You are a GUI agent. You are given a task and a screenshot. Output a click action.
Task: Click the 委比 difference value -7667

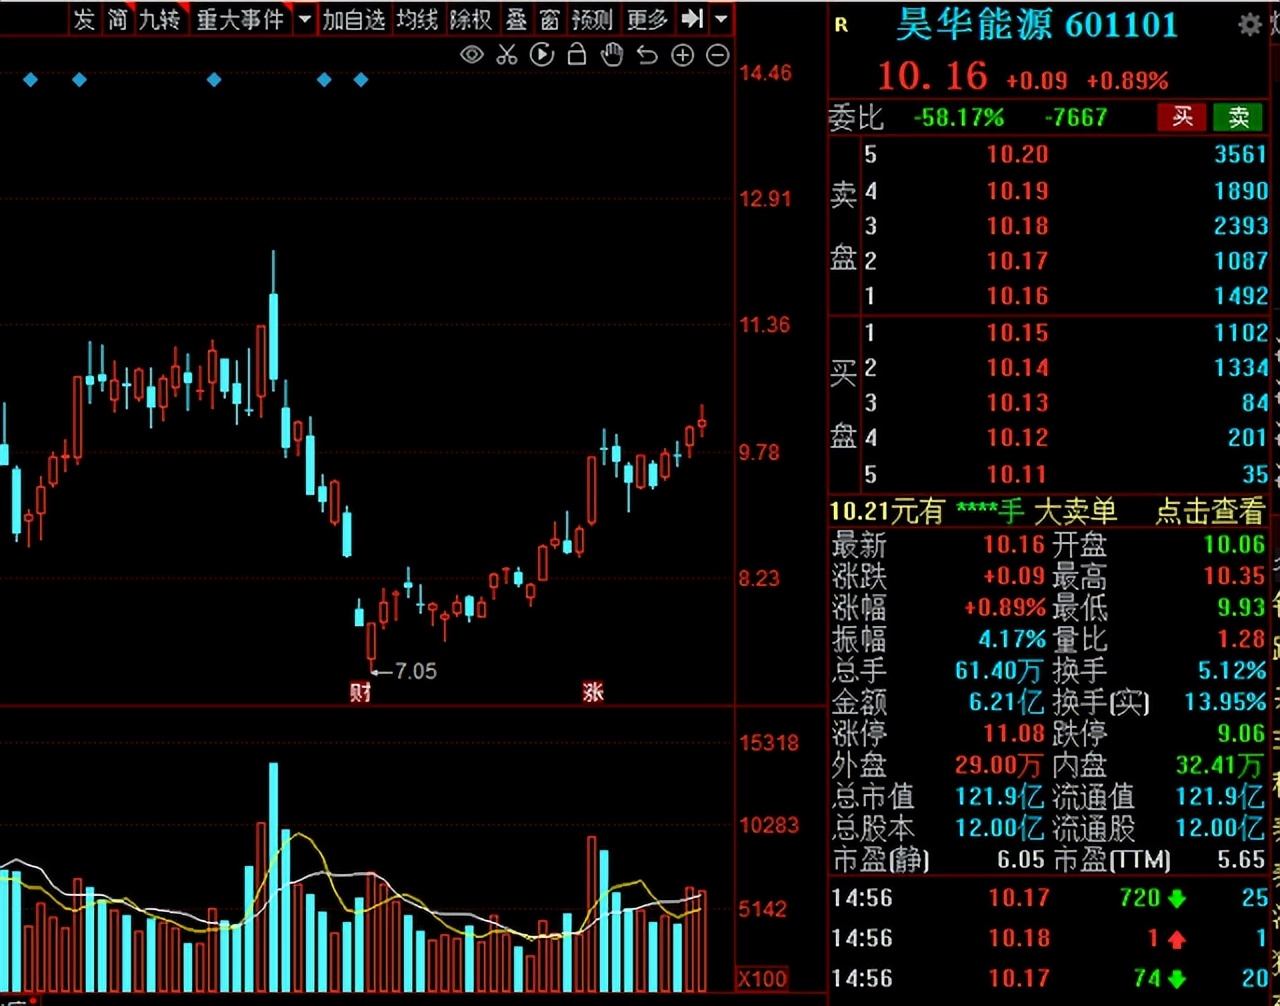pyautogui.click(x=1076, y=117)
